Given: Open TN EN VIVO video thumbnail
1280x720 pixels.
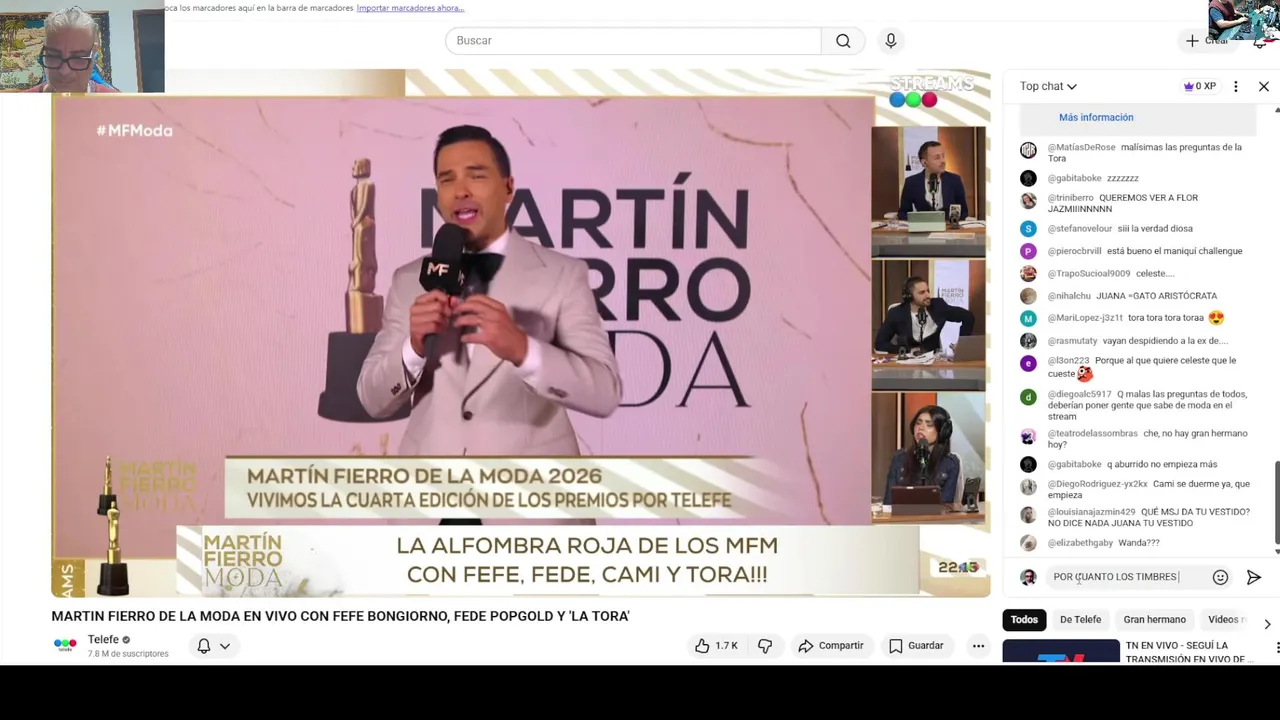Looking at the screenshot, I should click(1061, 652).
